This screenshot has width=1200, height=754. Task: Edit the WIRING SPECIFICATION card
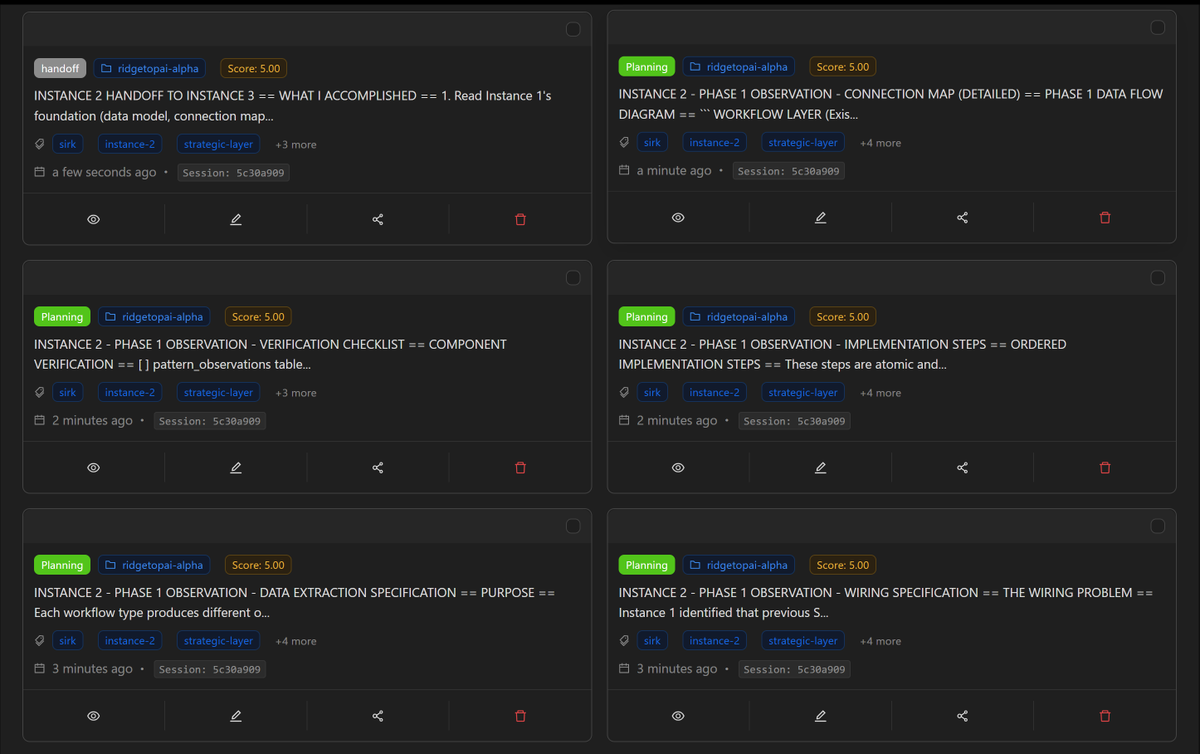pos(820,716)
